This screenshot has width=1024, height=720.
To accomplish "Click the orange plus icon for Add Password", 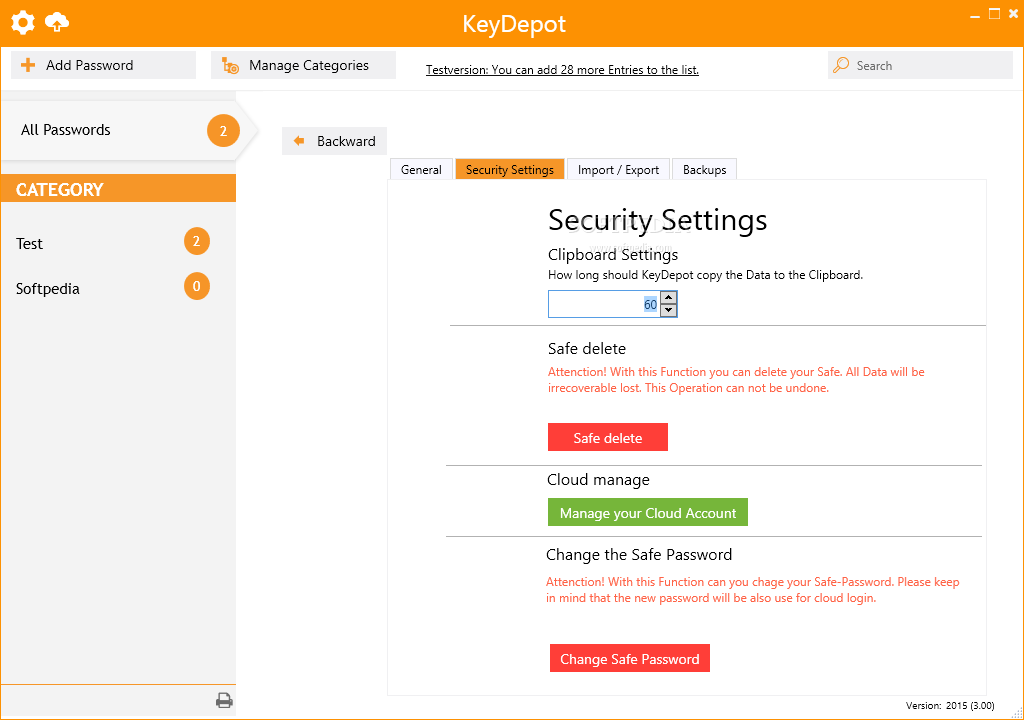I will pyautogui.click(x=28, y=65).
